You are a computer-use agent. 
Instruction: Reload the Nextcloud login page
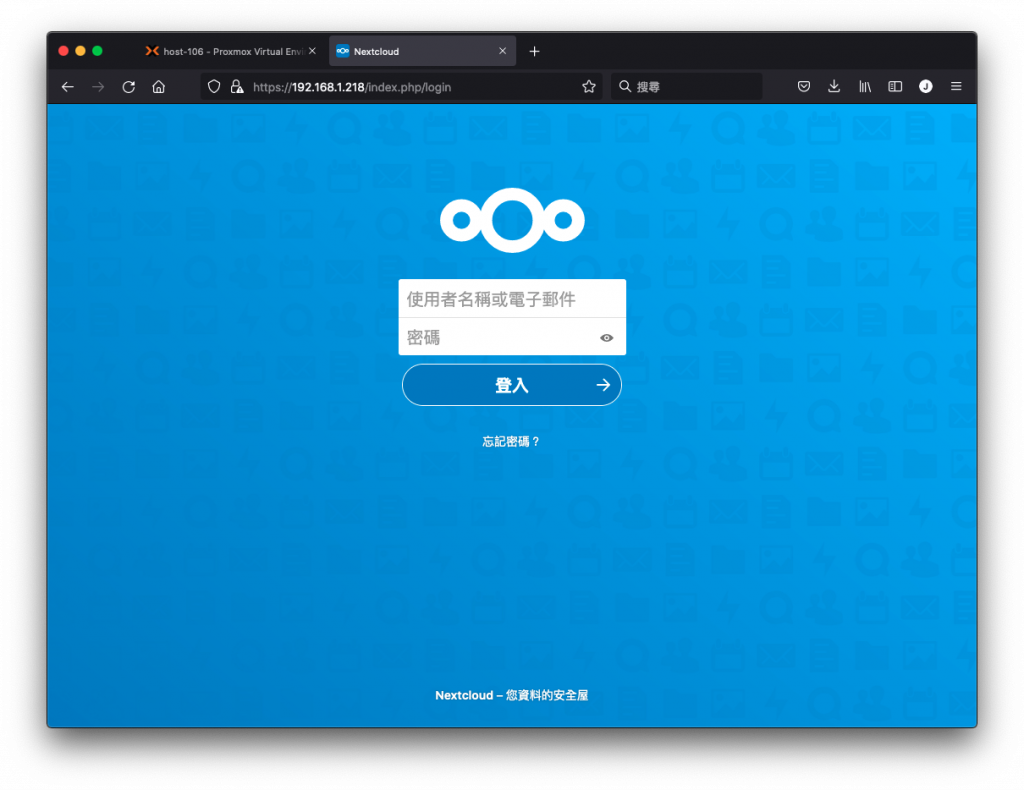(x=129, y=87)
